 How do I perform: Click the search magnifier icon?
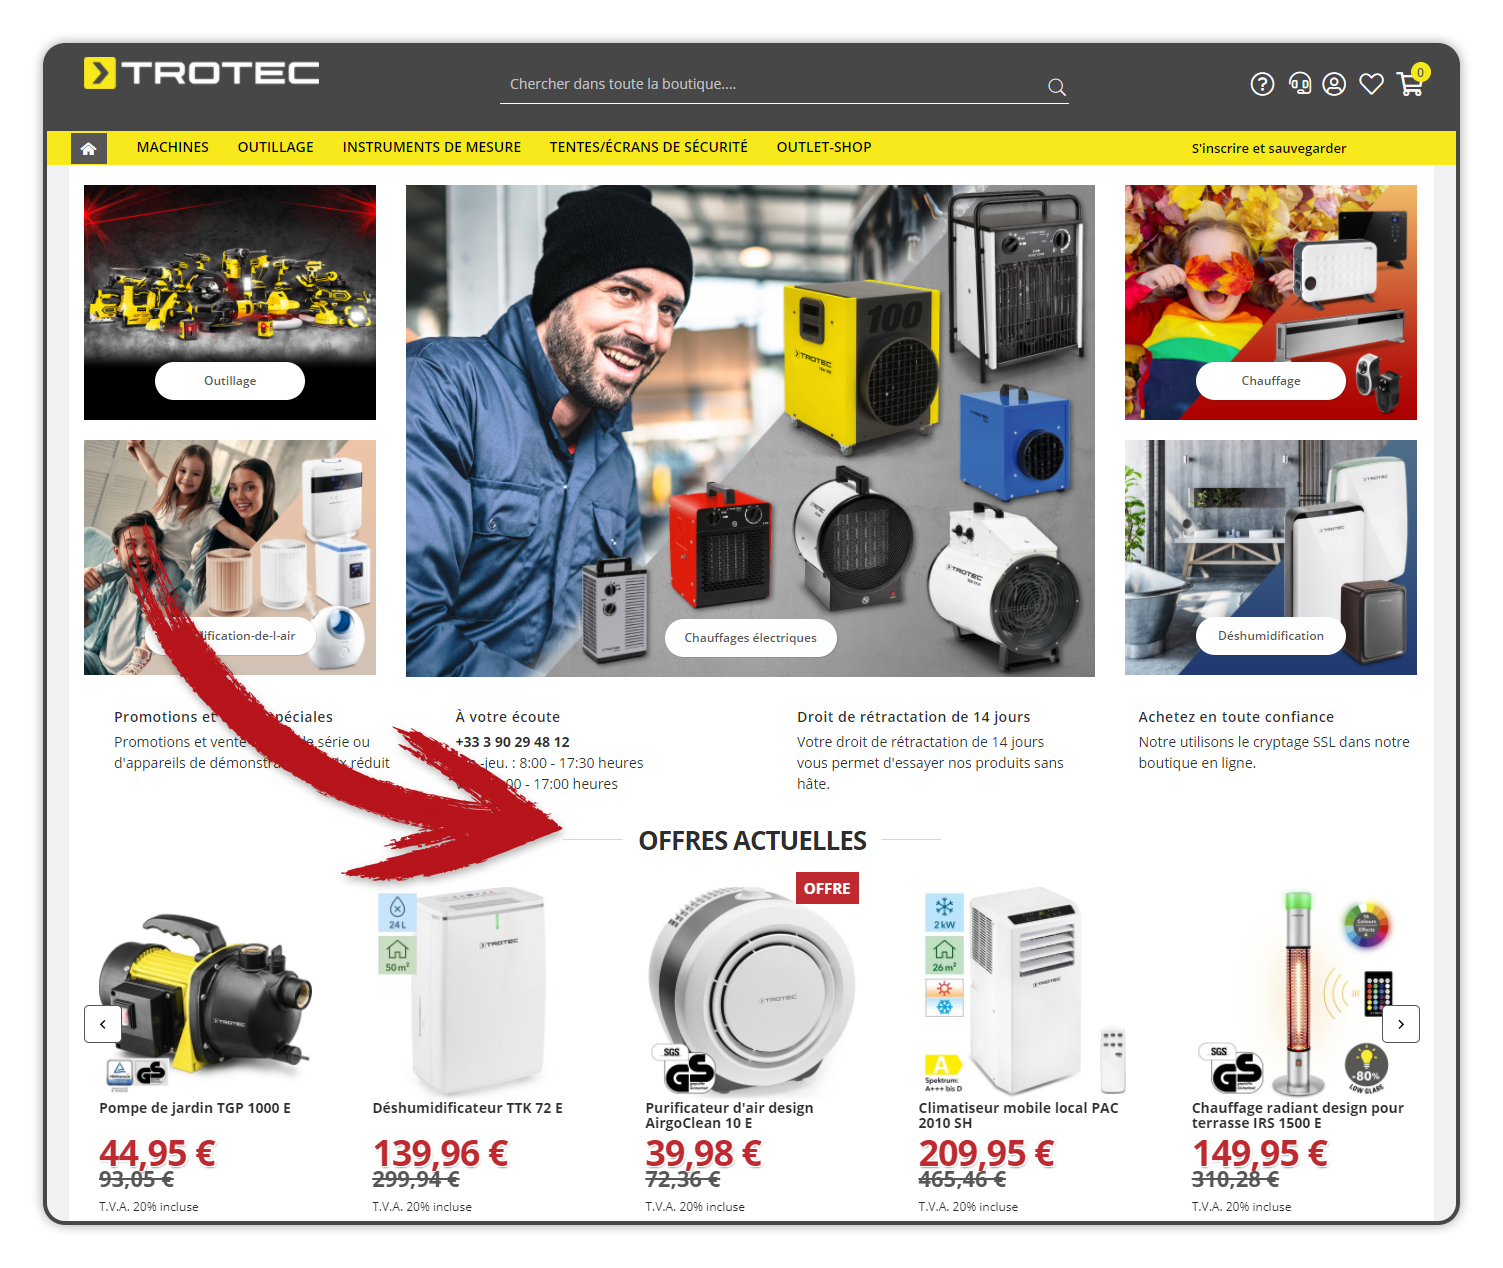click(1056, 87)
